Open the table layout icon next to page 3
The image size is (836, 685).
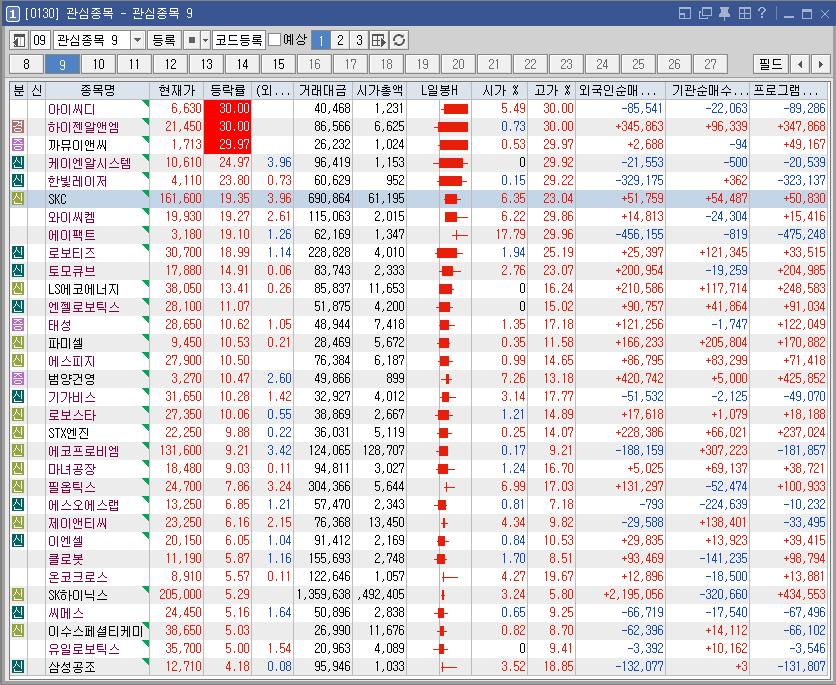[x=379, y=40]
